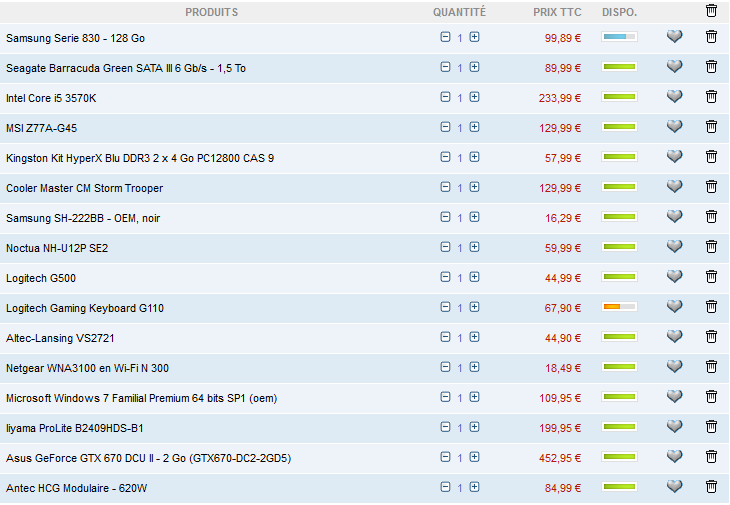
Task: Delete Antec HCG Modulaire 620W from cart
Action: [711, 487]
